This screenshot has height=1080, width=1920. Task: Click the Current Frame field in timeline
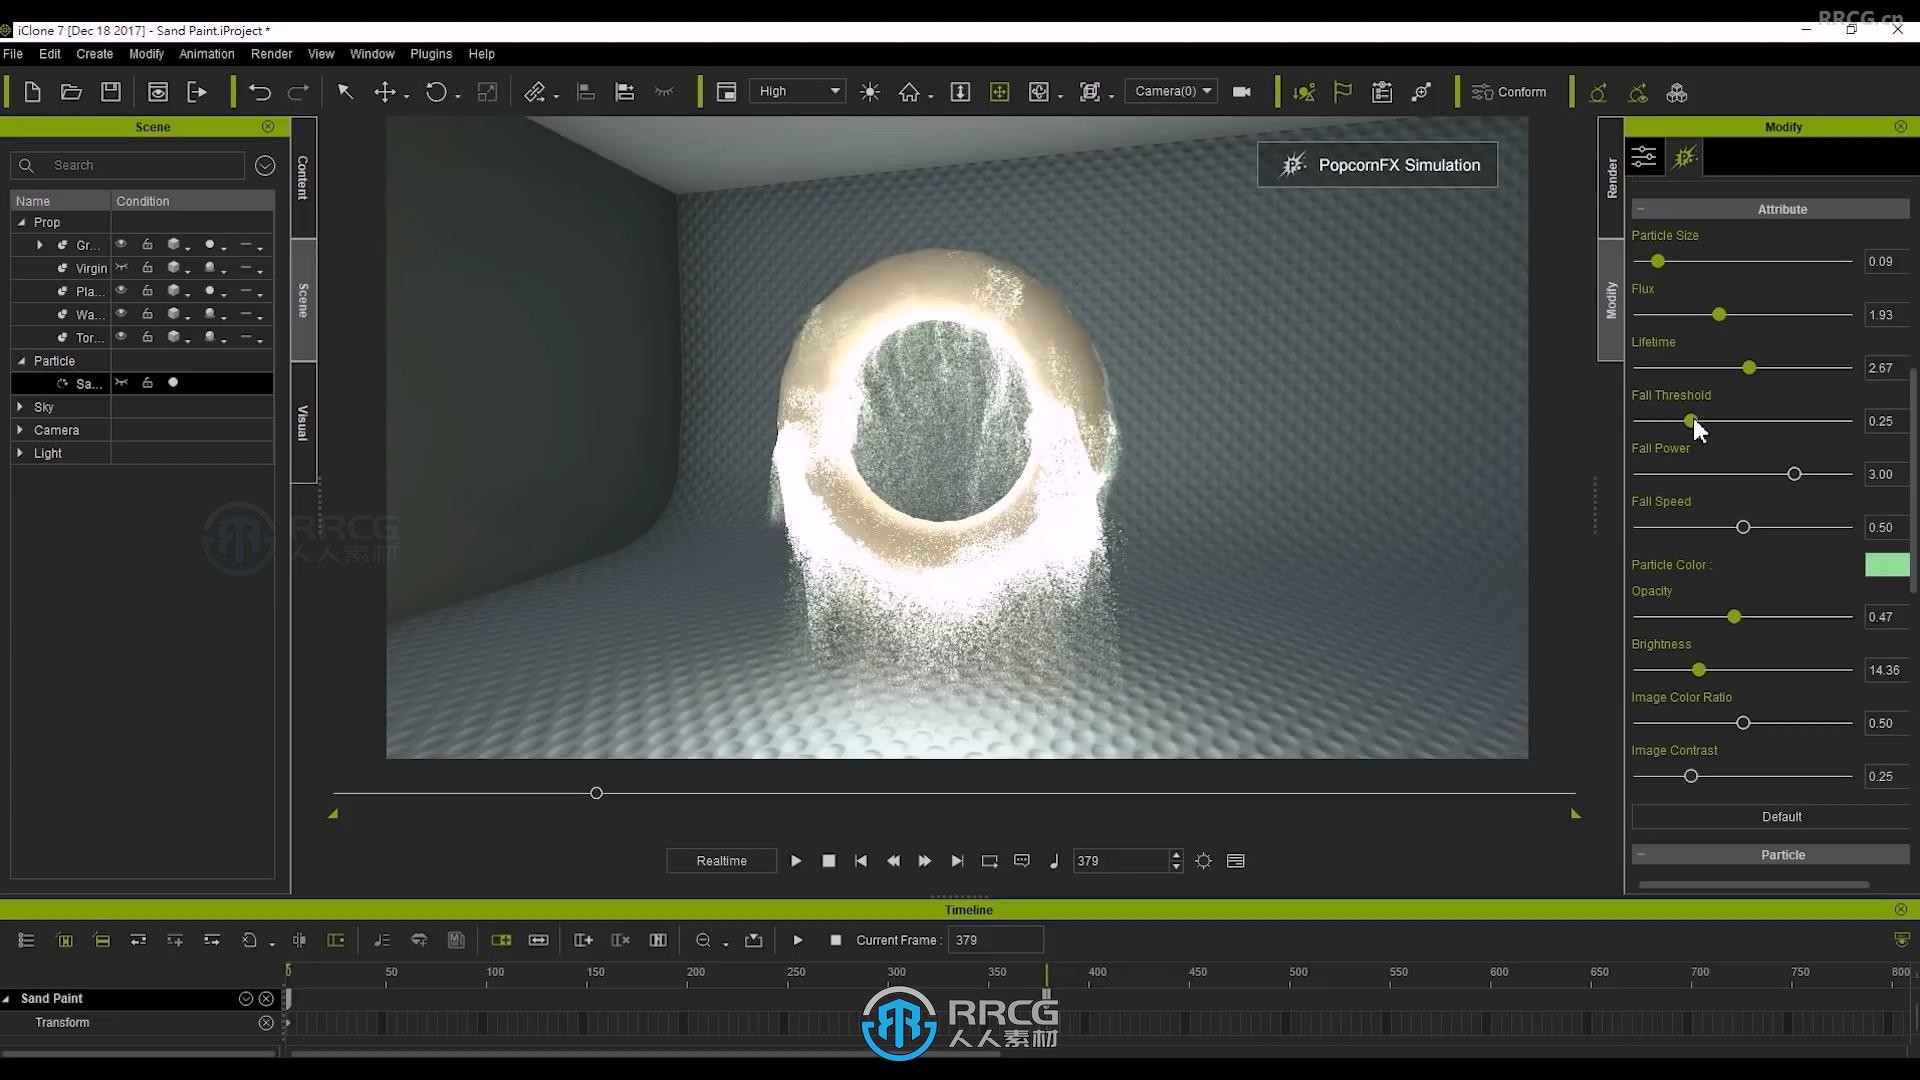tap(995, 940)
